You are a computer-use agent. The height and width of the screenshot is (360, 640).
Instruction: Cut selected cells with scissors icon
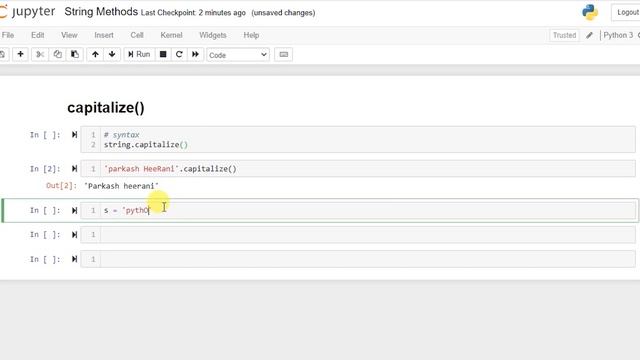[40, 54]
